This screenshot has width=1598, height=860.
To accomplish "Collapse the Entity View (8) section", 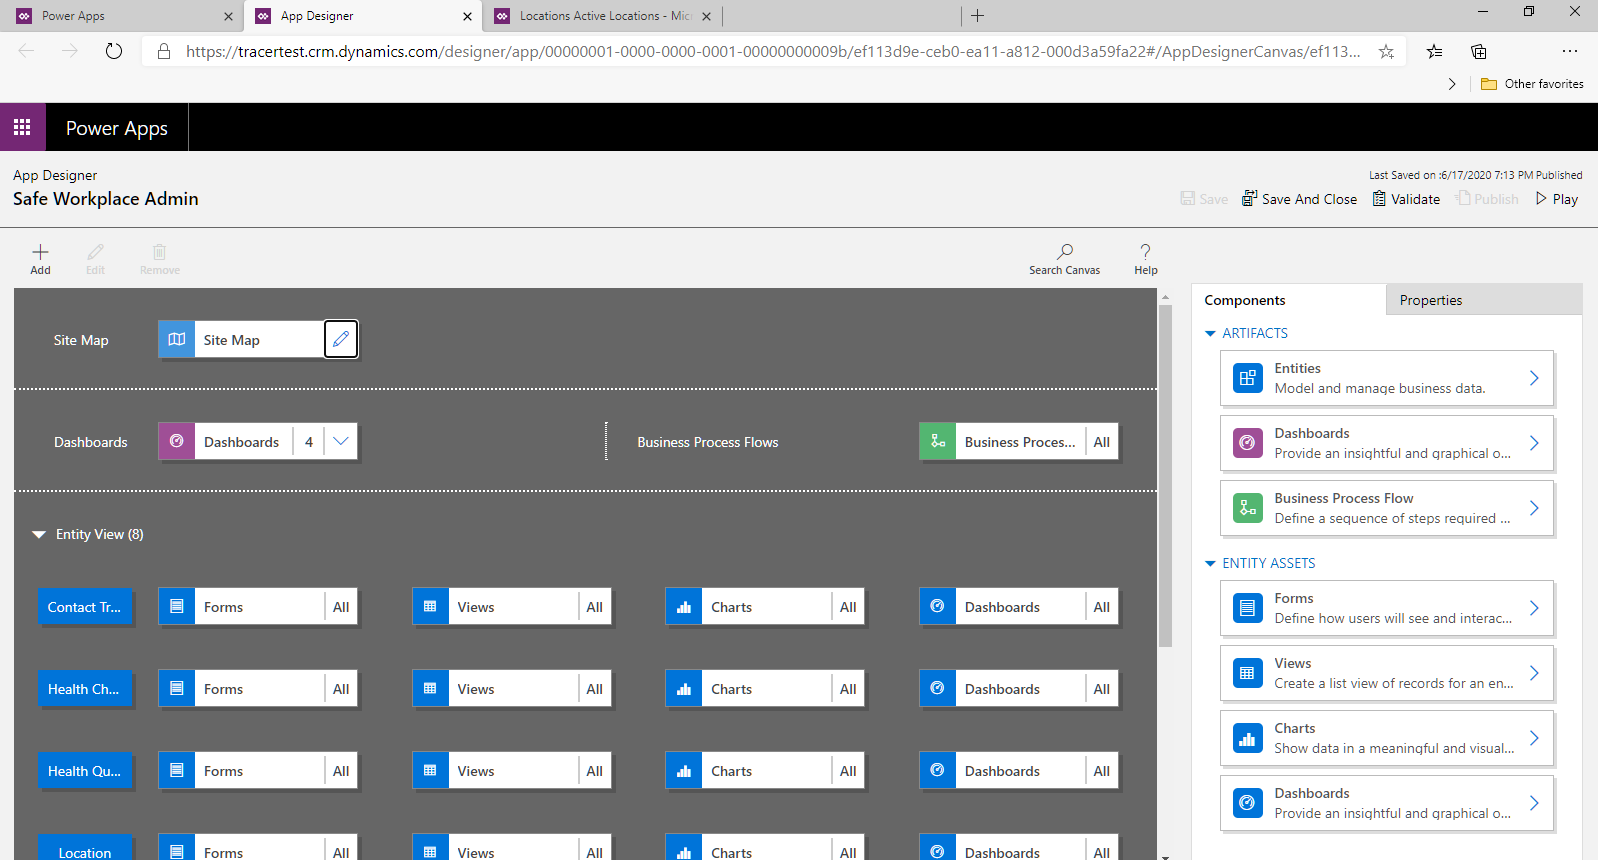I will coord(39,534).
